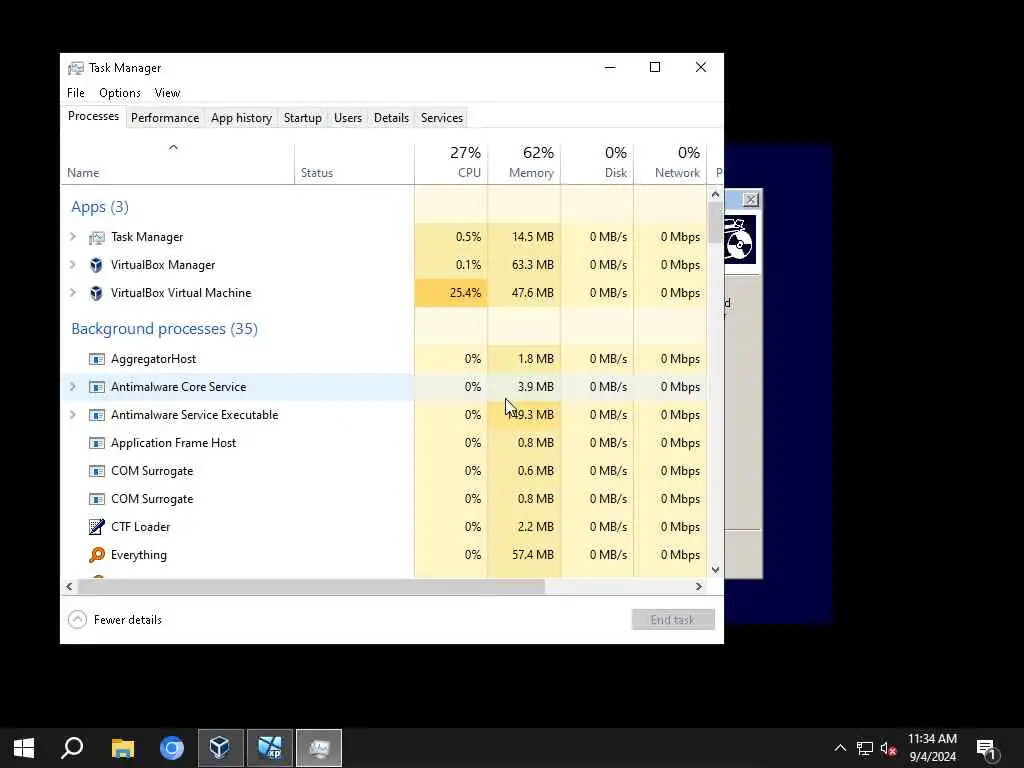
Task: Collapse to Fewer details
Action: [x=115, y=620]
